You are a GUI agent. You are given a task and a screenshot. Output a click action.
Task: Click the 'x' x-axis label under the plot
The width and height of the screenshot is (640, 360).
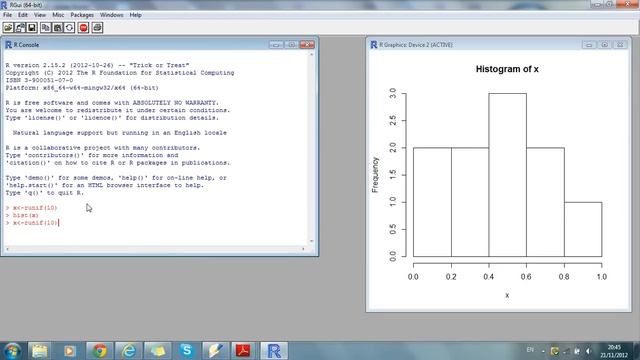(x=507, y=295)
